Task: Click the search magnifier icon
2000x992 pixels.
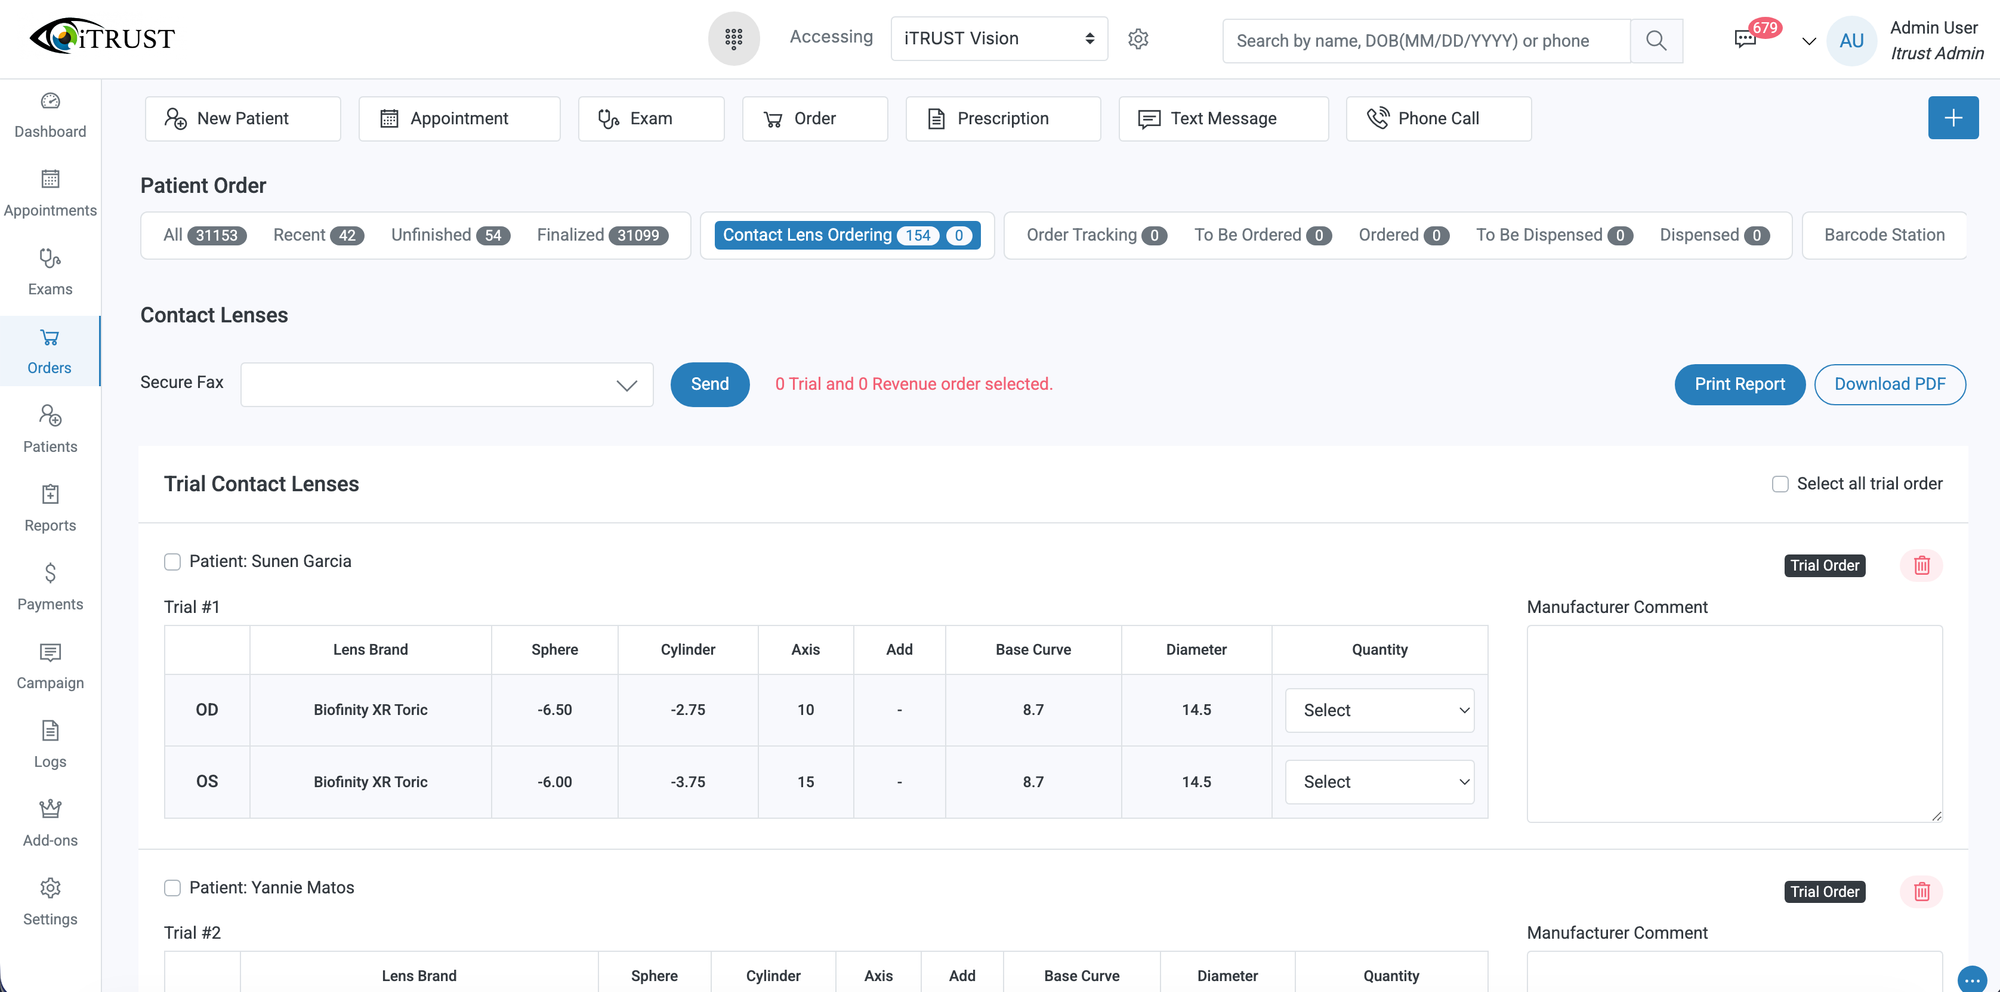Action: coord(1656,41)
